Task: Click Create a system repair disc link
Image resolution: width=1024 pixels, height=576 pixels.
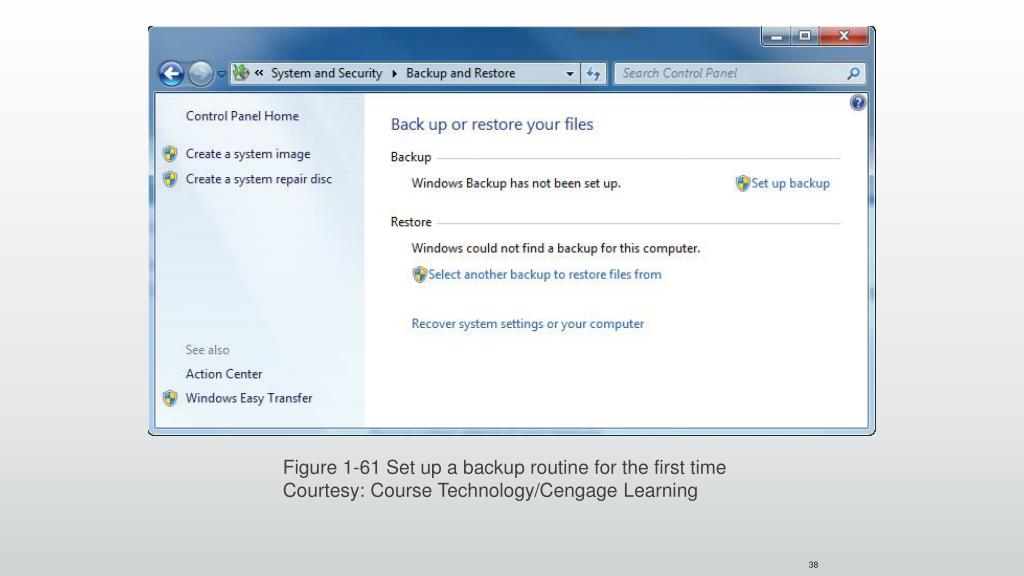Action: (x=259, y=179)
